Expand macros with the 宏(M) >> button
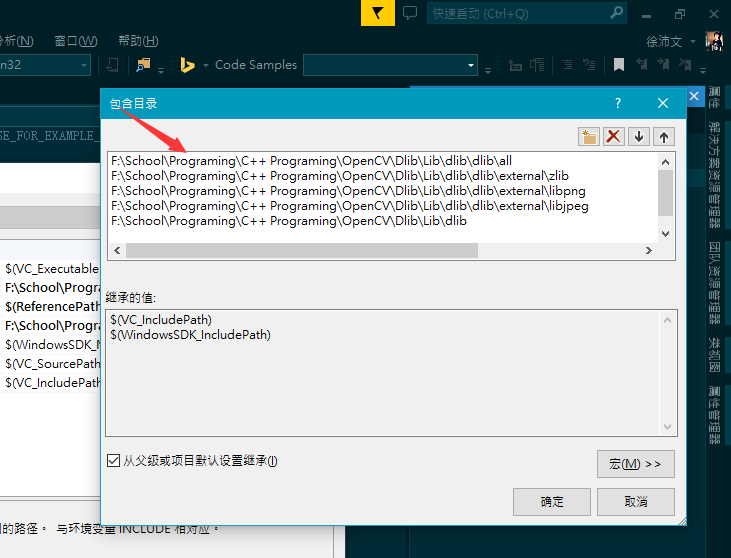Image resolution: width=731 pixels, height=558 pixels. [x=635, y=464]
